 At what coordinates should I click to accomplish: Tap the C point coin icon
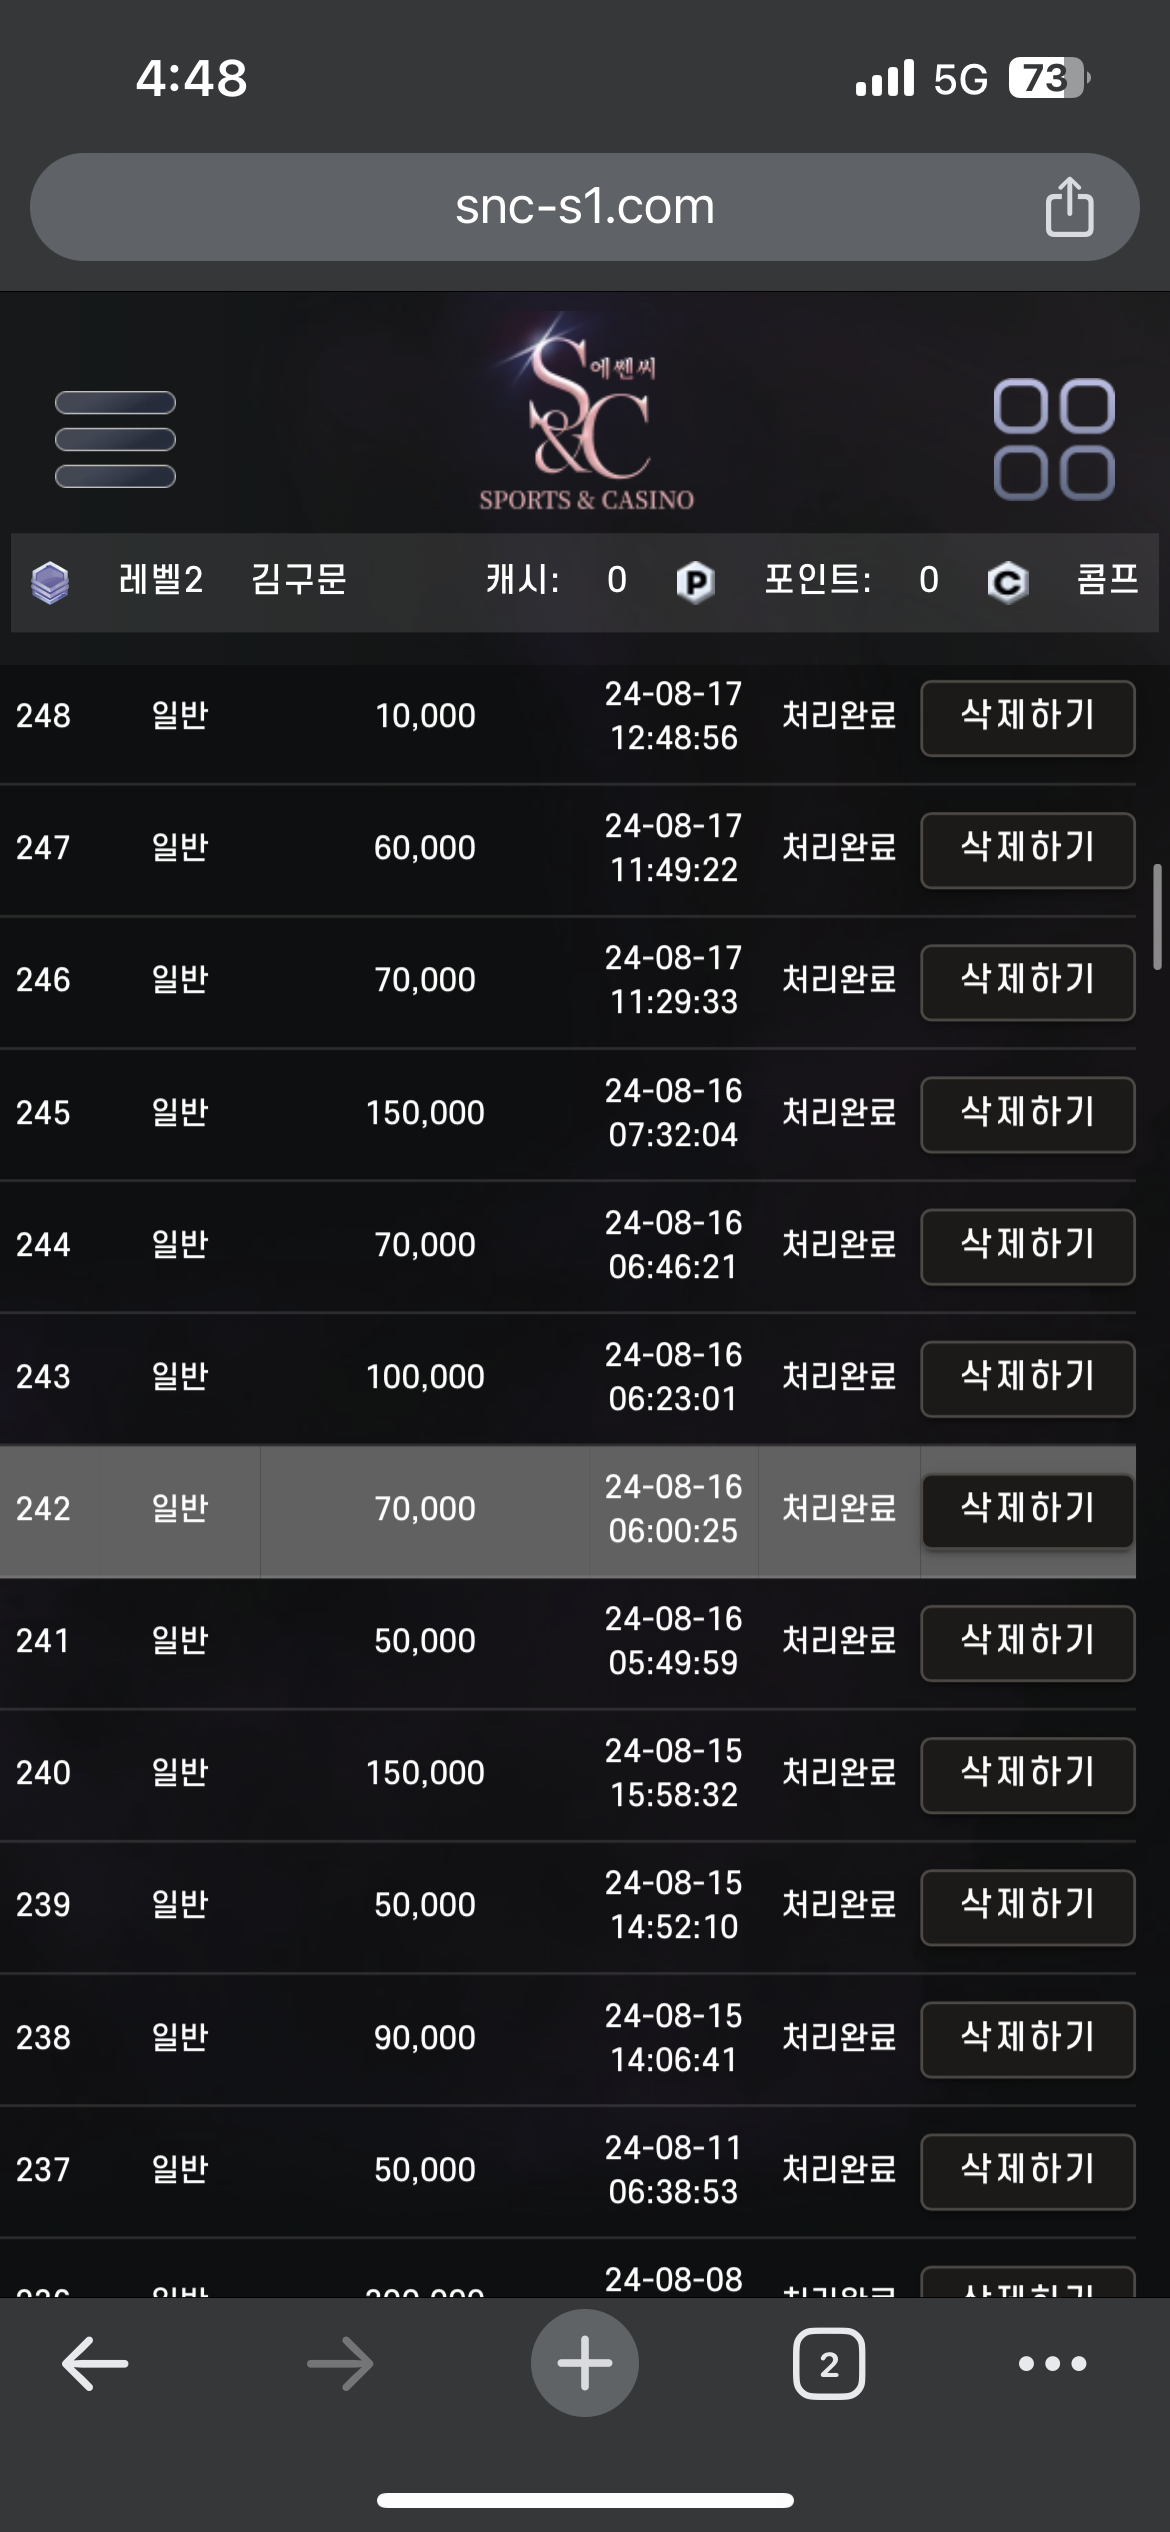coord(1007,581)
